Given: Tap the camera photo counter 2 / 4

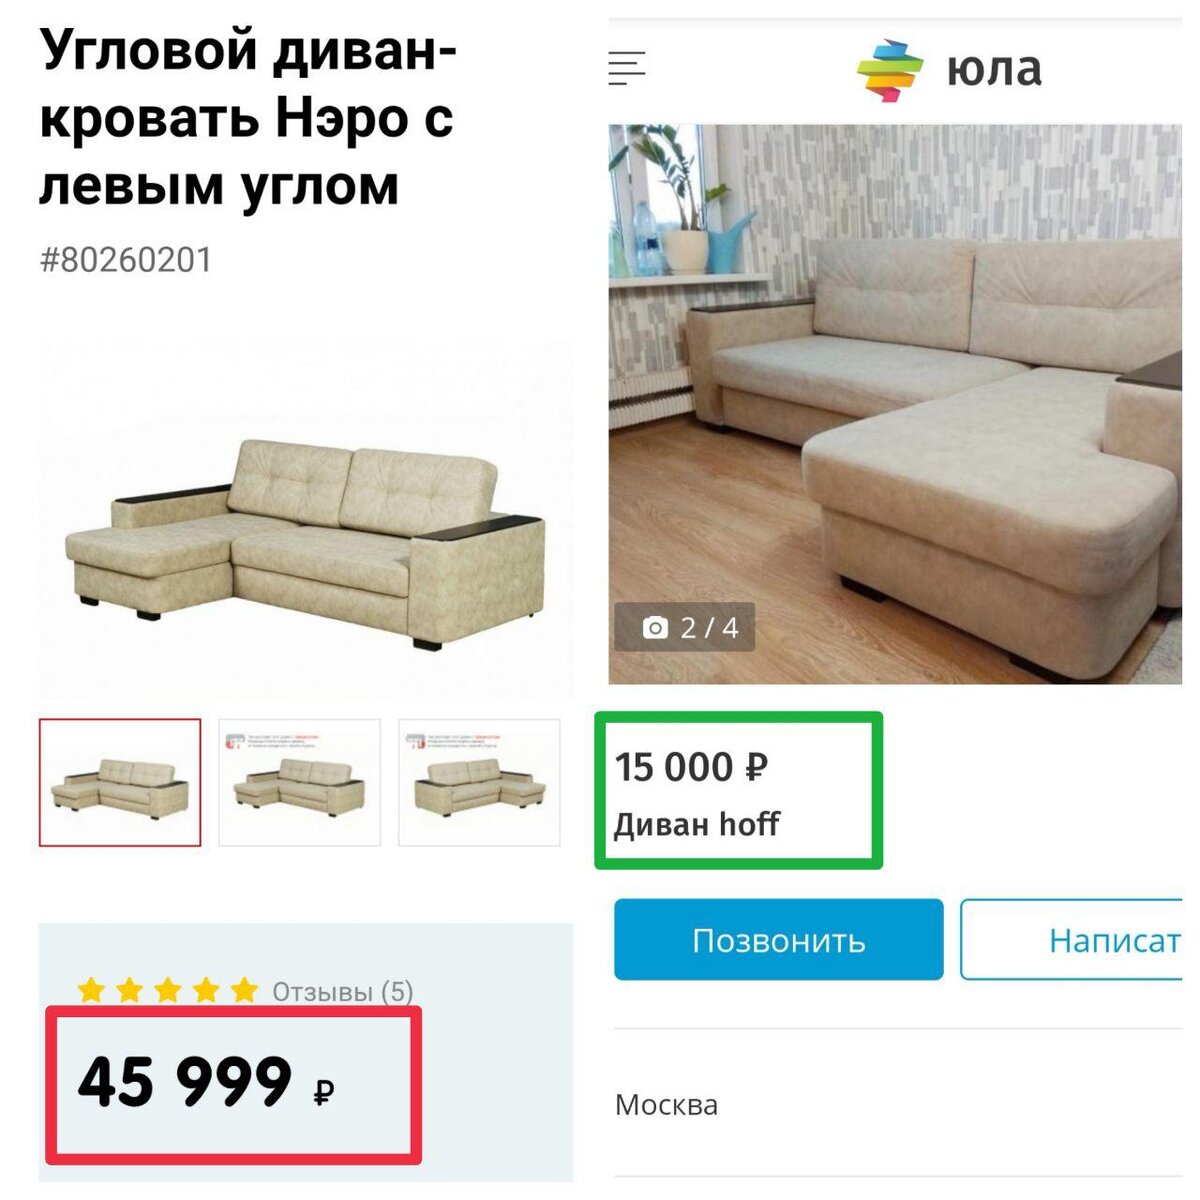Looking at the screenshot, I should pos(685,627).
